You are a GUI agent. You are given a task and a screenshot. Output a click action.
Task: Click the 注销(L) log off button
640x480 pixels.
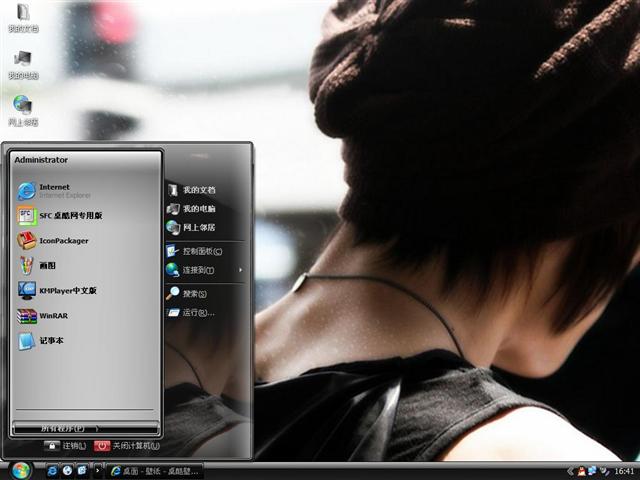coord(65,446)
